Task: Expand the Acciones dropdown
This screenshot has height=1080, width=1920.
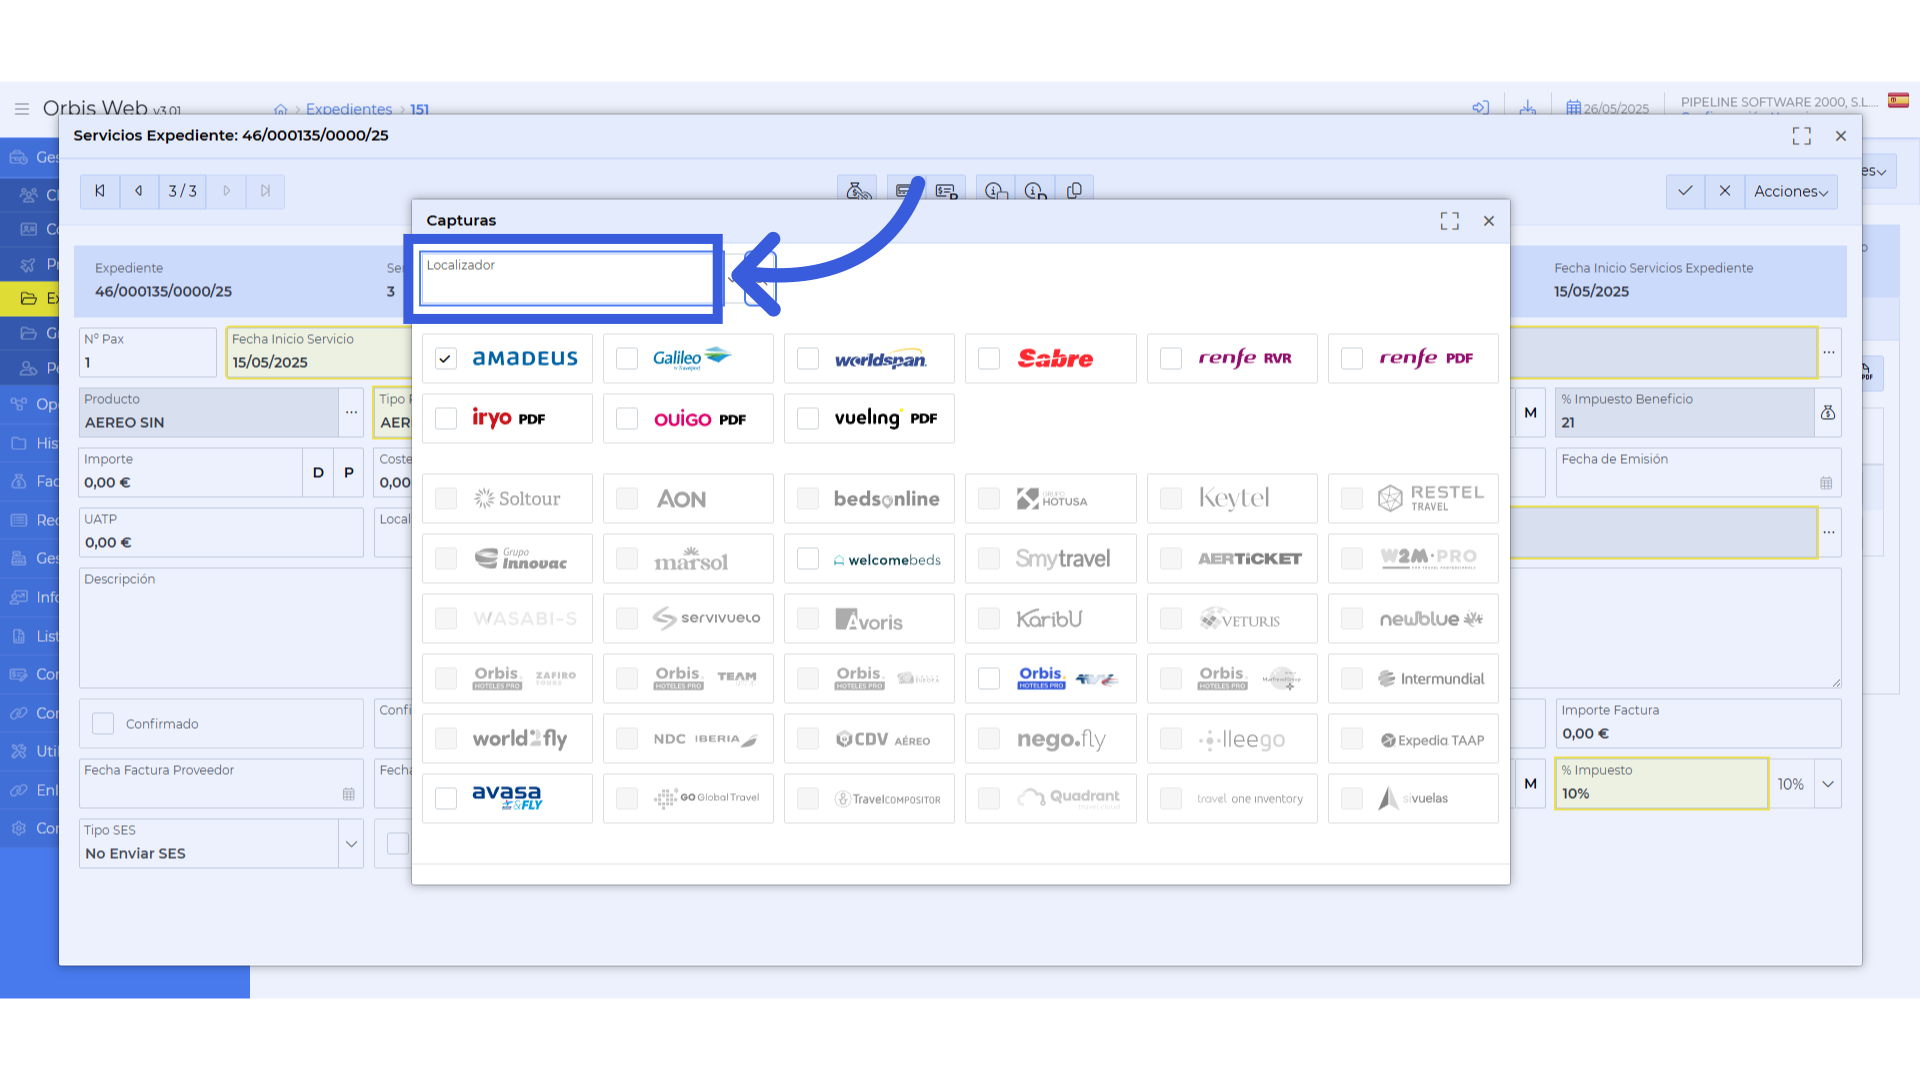Action: [x=1791, y=191]
